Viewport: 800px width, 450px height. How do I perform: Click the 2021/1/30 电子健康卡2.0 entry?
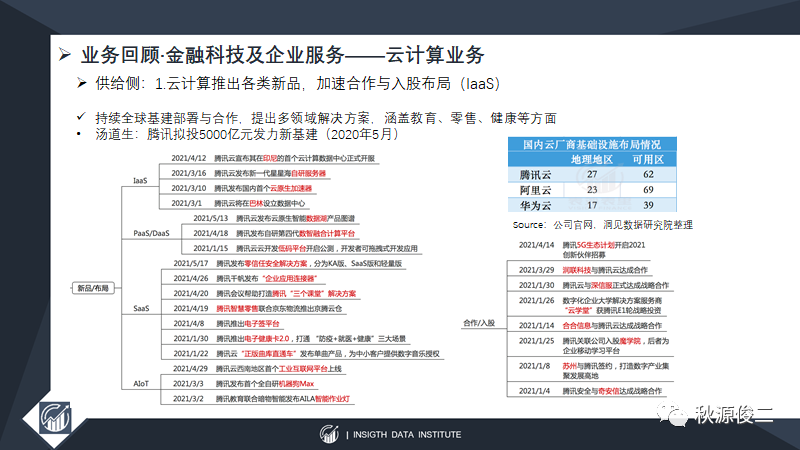tap(289, 339)
